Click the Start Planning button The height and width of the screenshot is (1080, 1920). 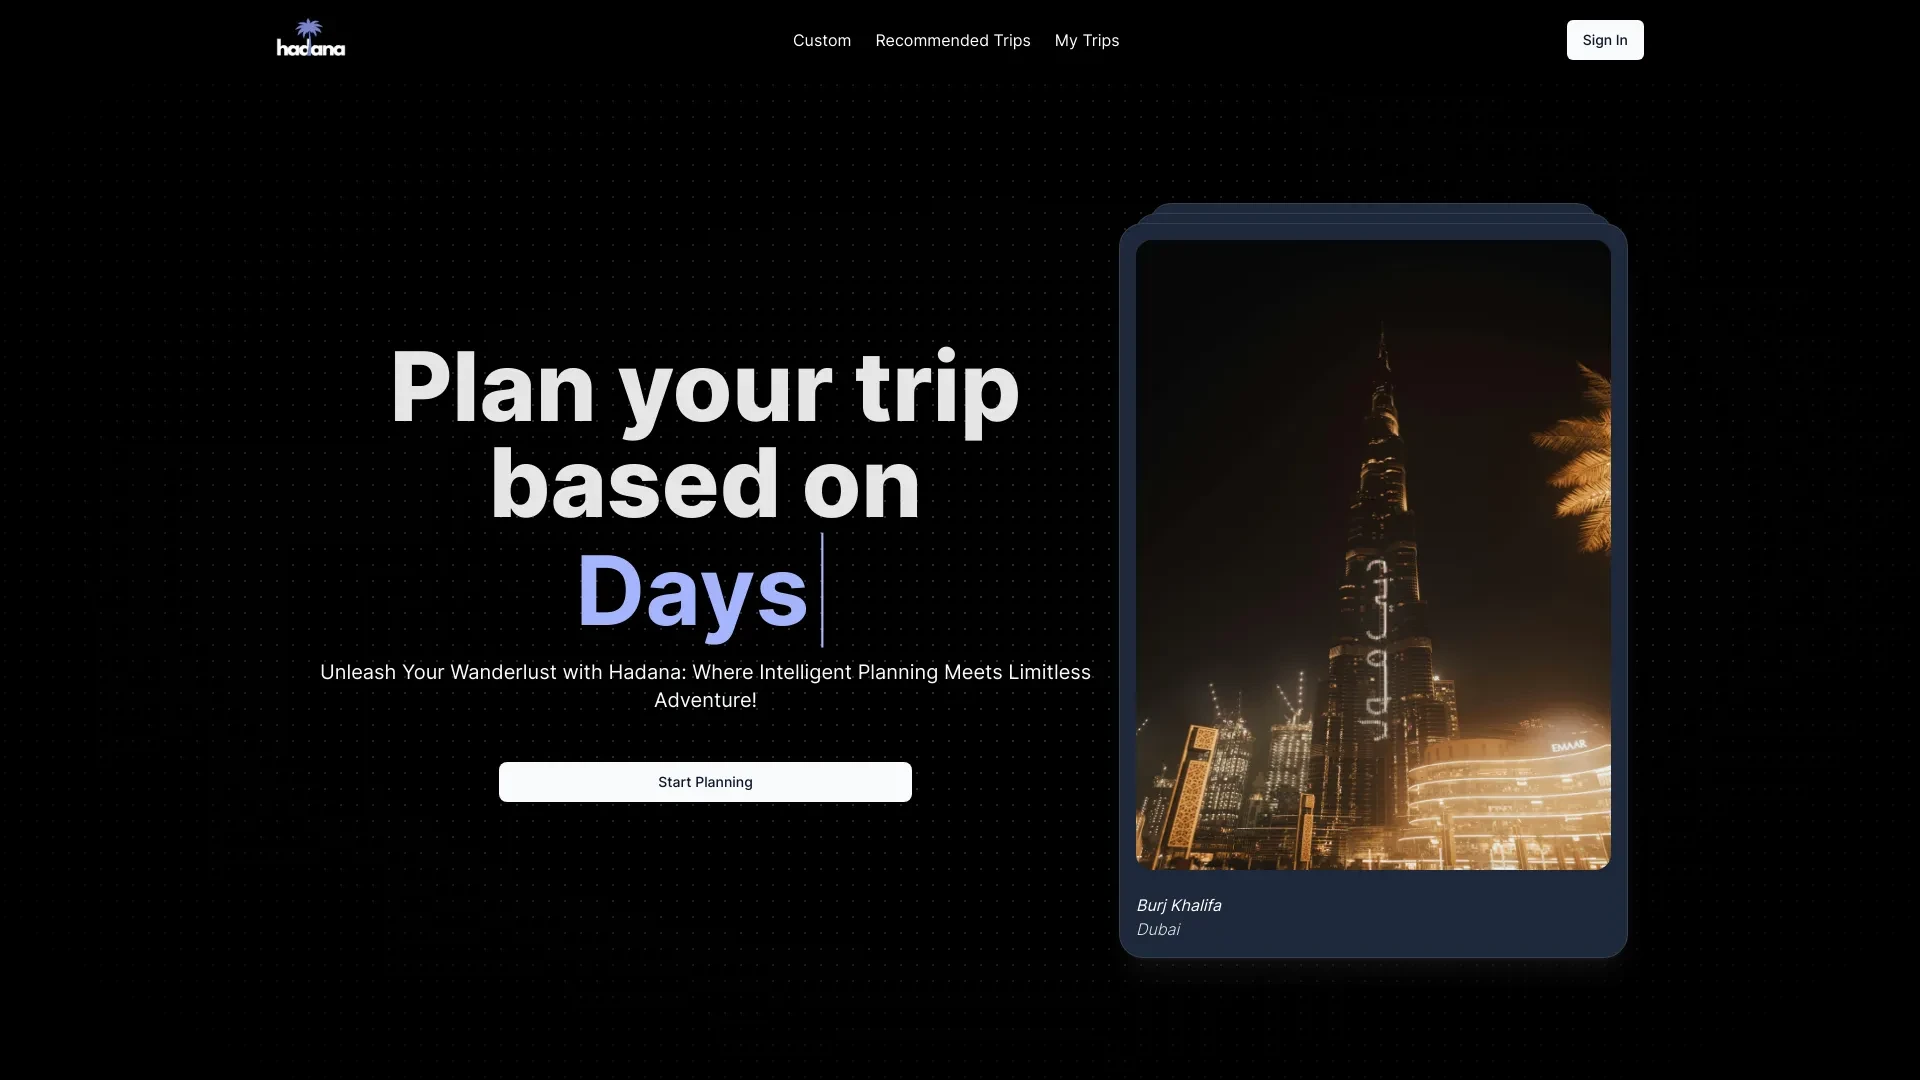(x=705, y=781)
